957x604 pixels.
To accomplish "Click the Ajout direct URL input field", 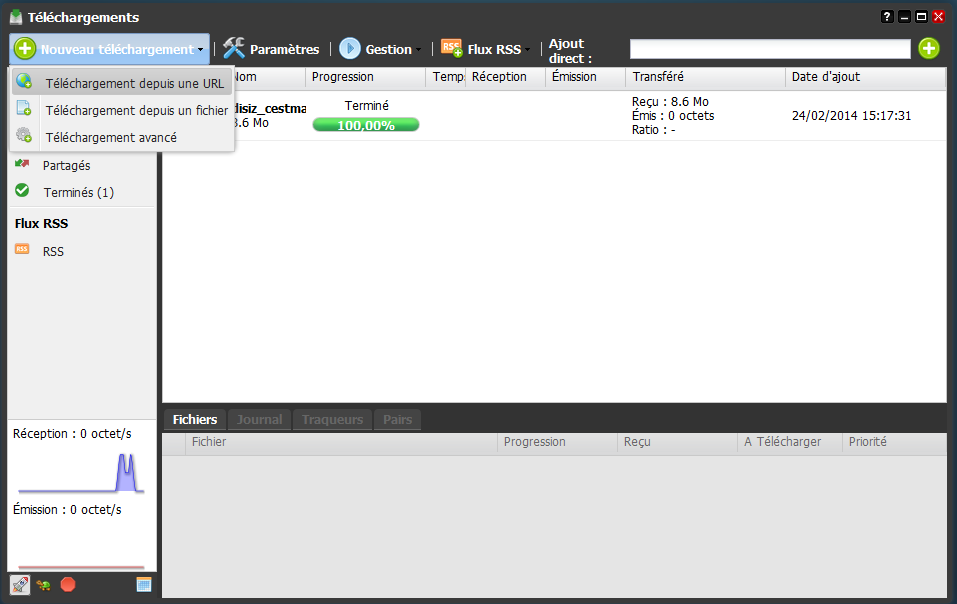I will (770, 49).
